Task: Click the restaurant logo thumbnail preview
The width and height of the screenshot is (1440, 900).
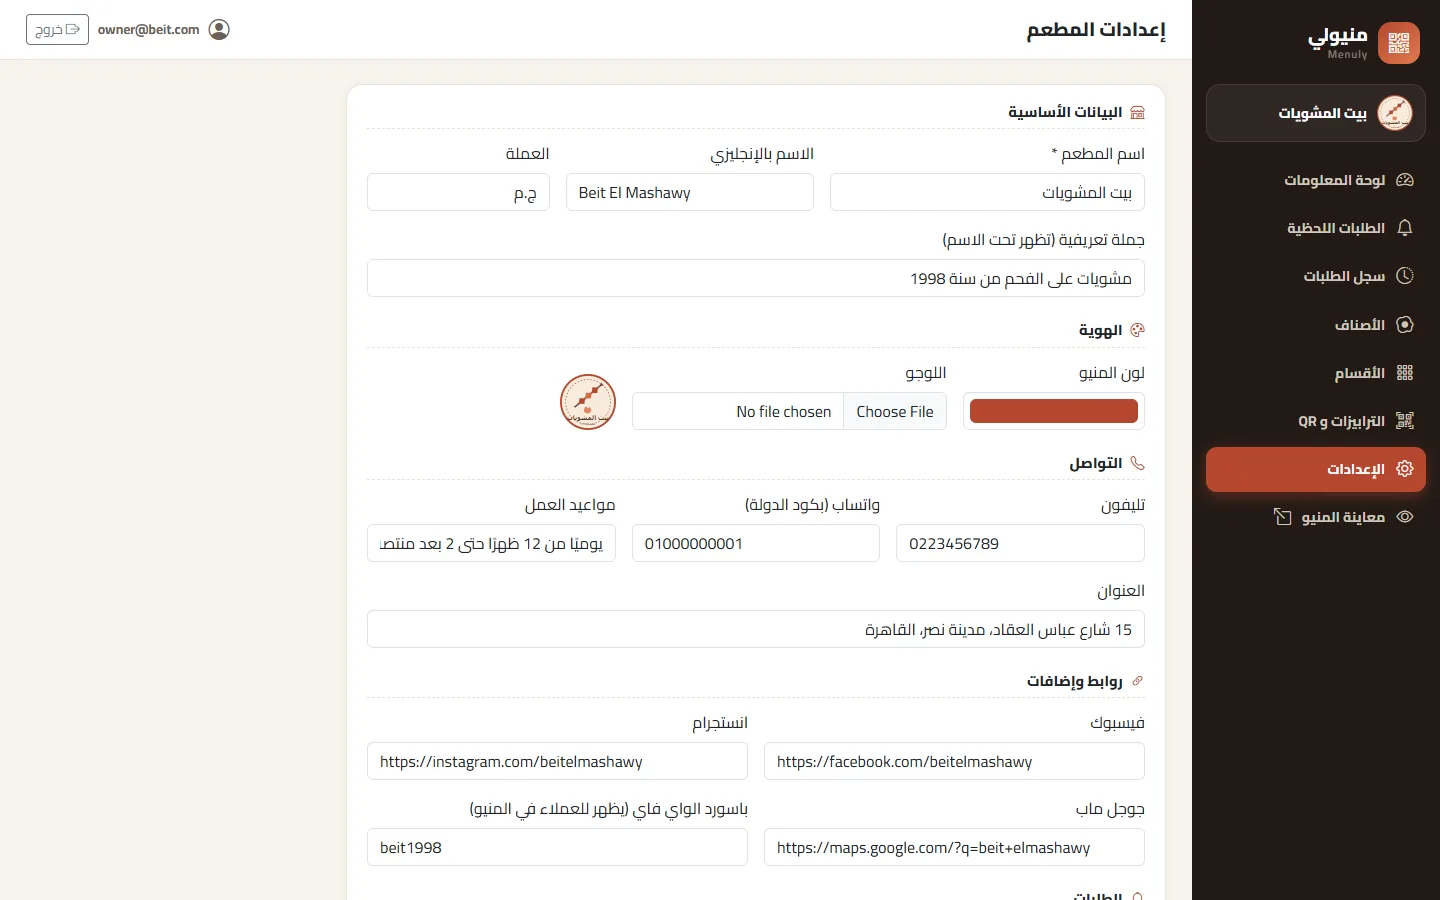Action: coord(588,402)
